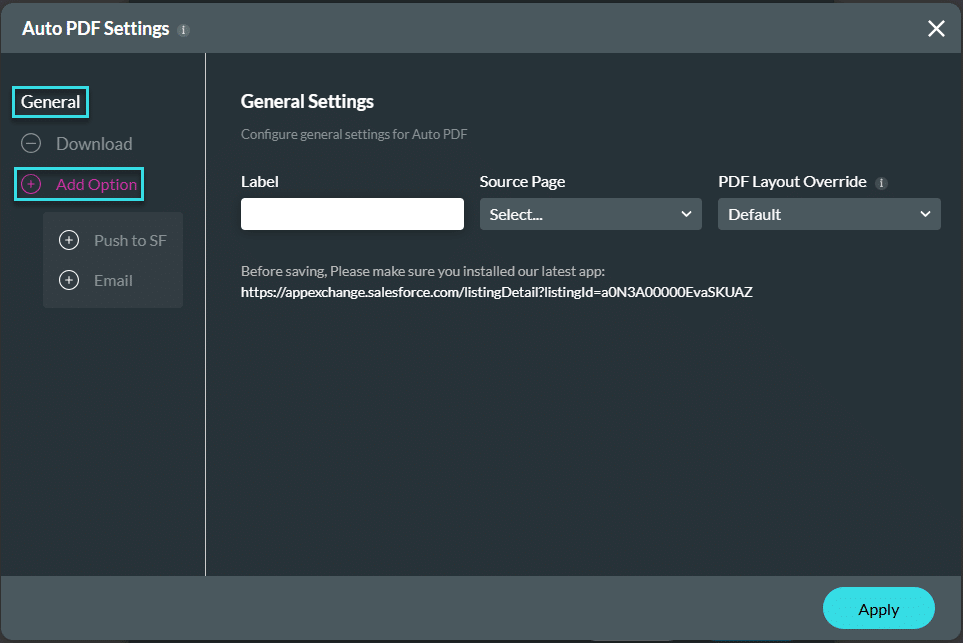Choose the Push to SF option
Image resolution: width=963 pixels, height=643 pixels.
[x=130, y=240]
